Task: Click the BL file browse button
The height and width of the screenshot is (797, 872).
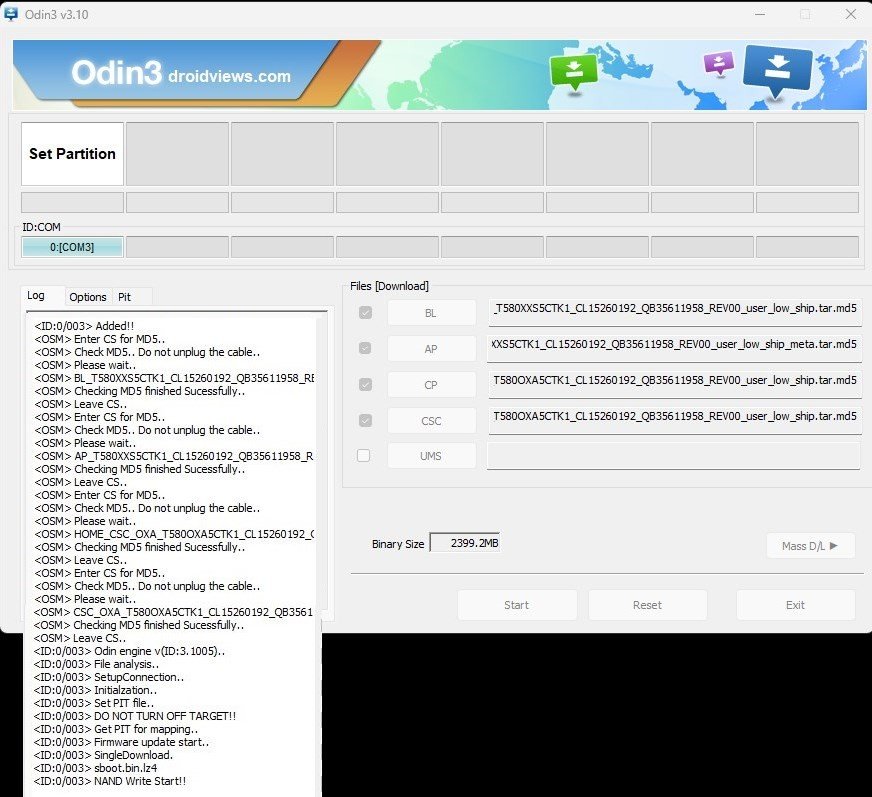Action: tap(431, 313)
